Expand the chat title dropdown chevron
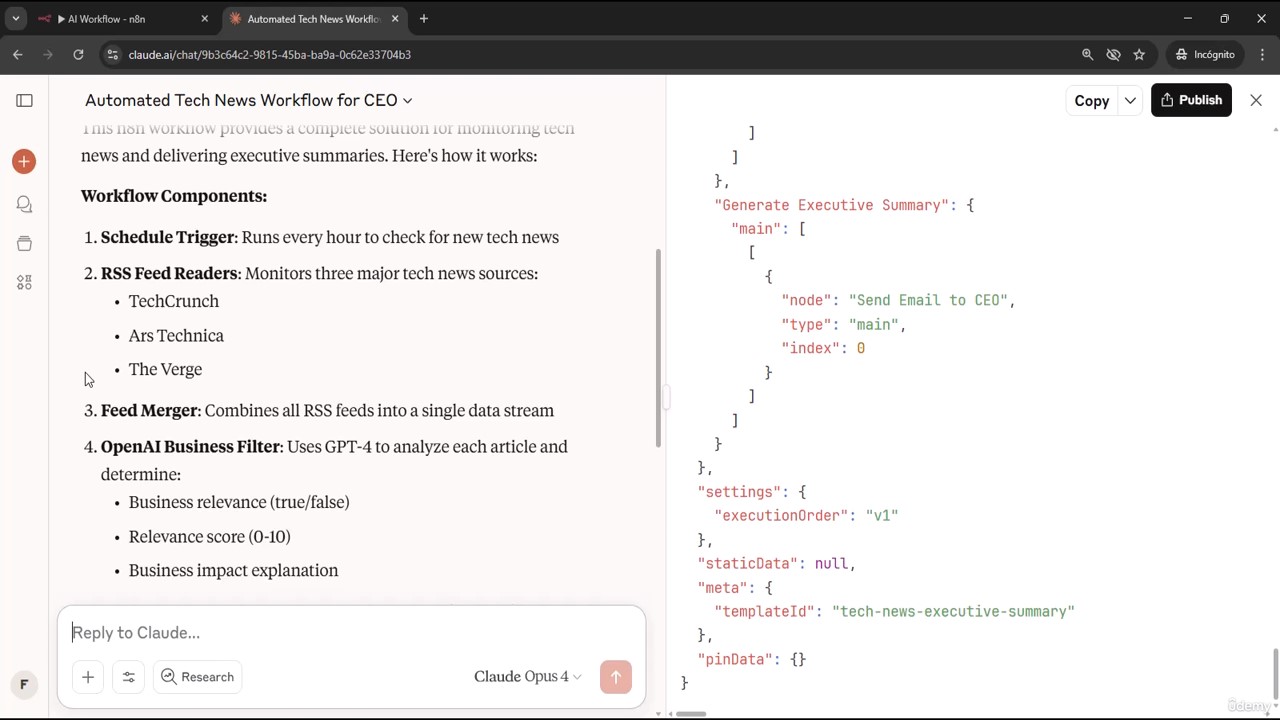Screen dimensions: 1280x720 pyautogui.click(x=407, y=100)
